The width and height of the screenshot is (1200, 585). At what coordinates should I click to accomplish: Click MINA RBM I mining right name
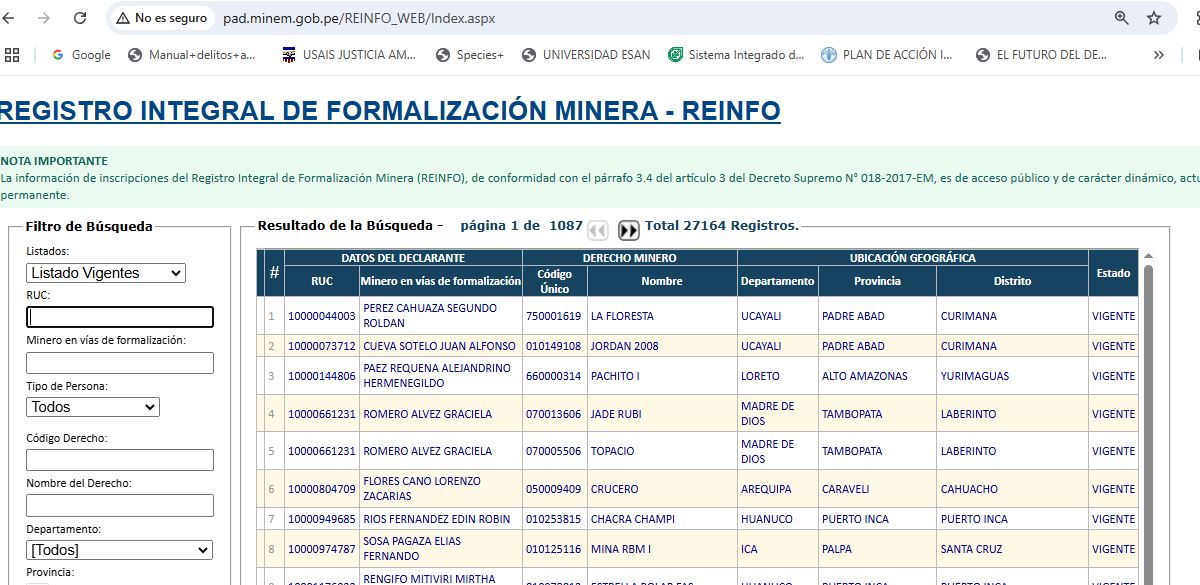(620, 549)
